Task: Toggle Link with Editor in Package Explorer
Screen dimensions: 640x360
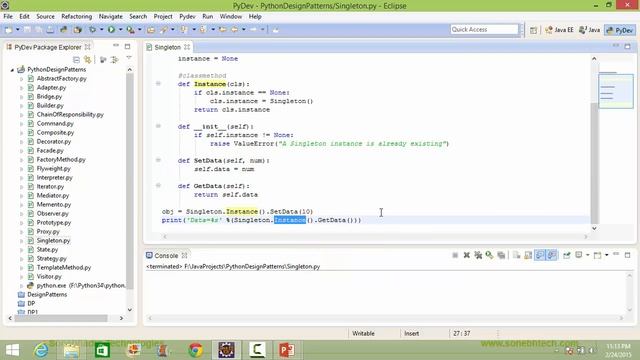Action: tap(87, 60)
